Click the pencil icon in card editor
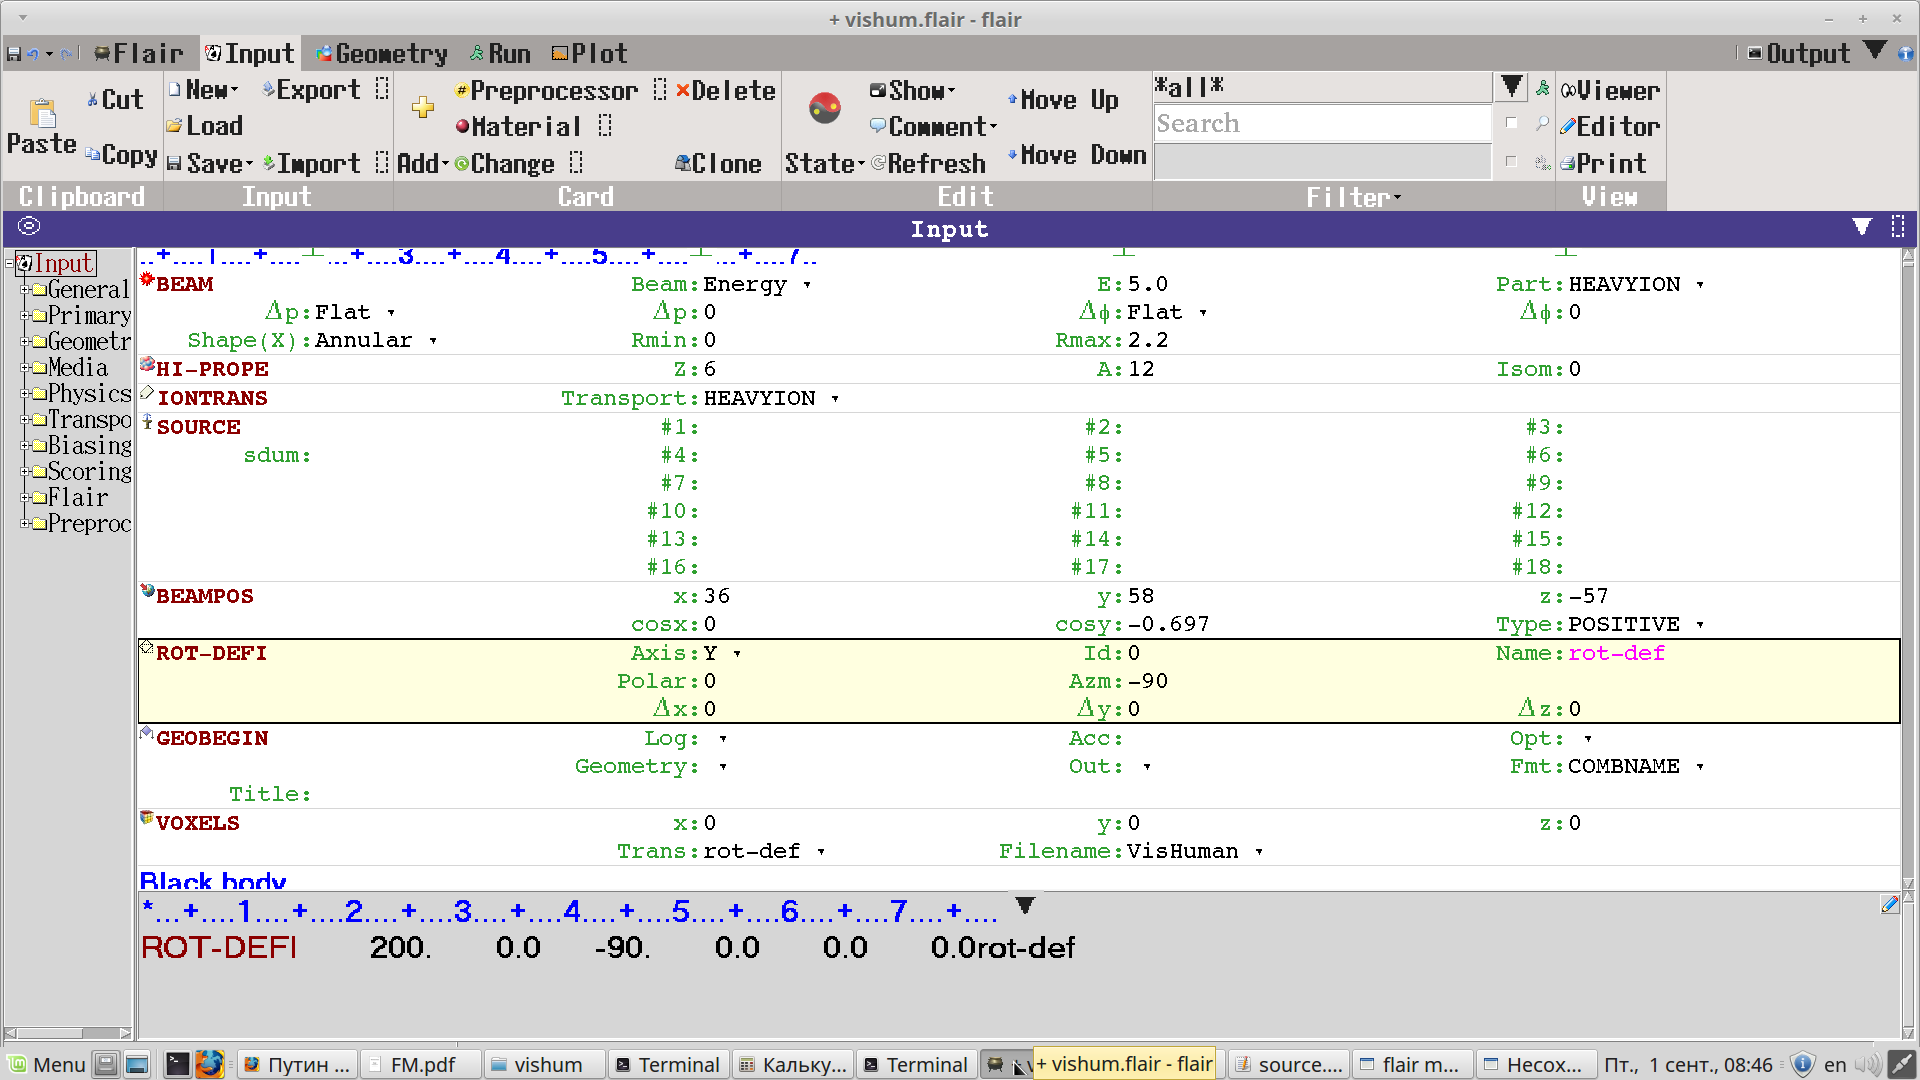This screenshot has width=1920, height=1080. tap(1889, 905)
